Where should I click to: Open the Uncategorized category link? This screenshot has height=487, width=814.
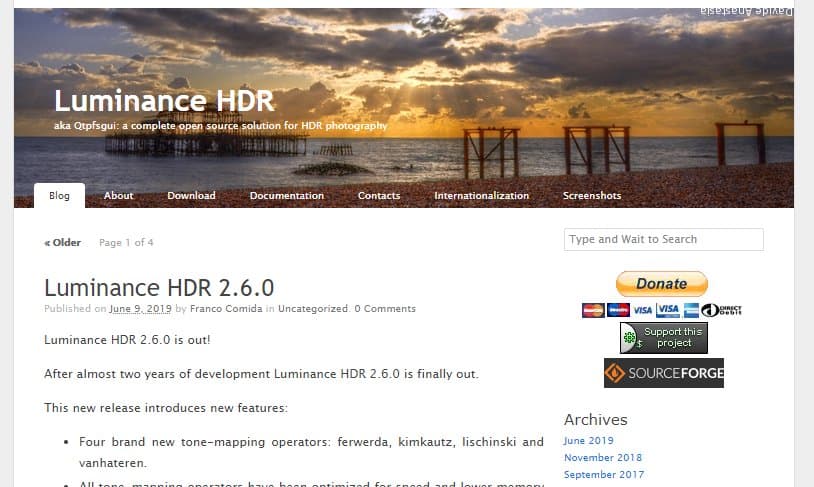coord(313,308)
